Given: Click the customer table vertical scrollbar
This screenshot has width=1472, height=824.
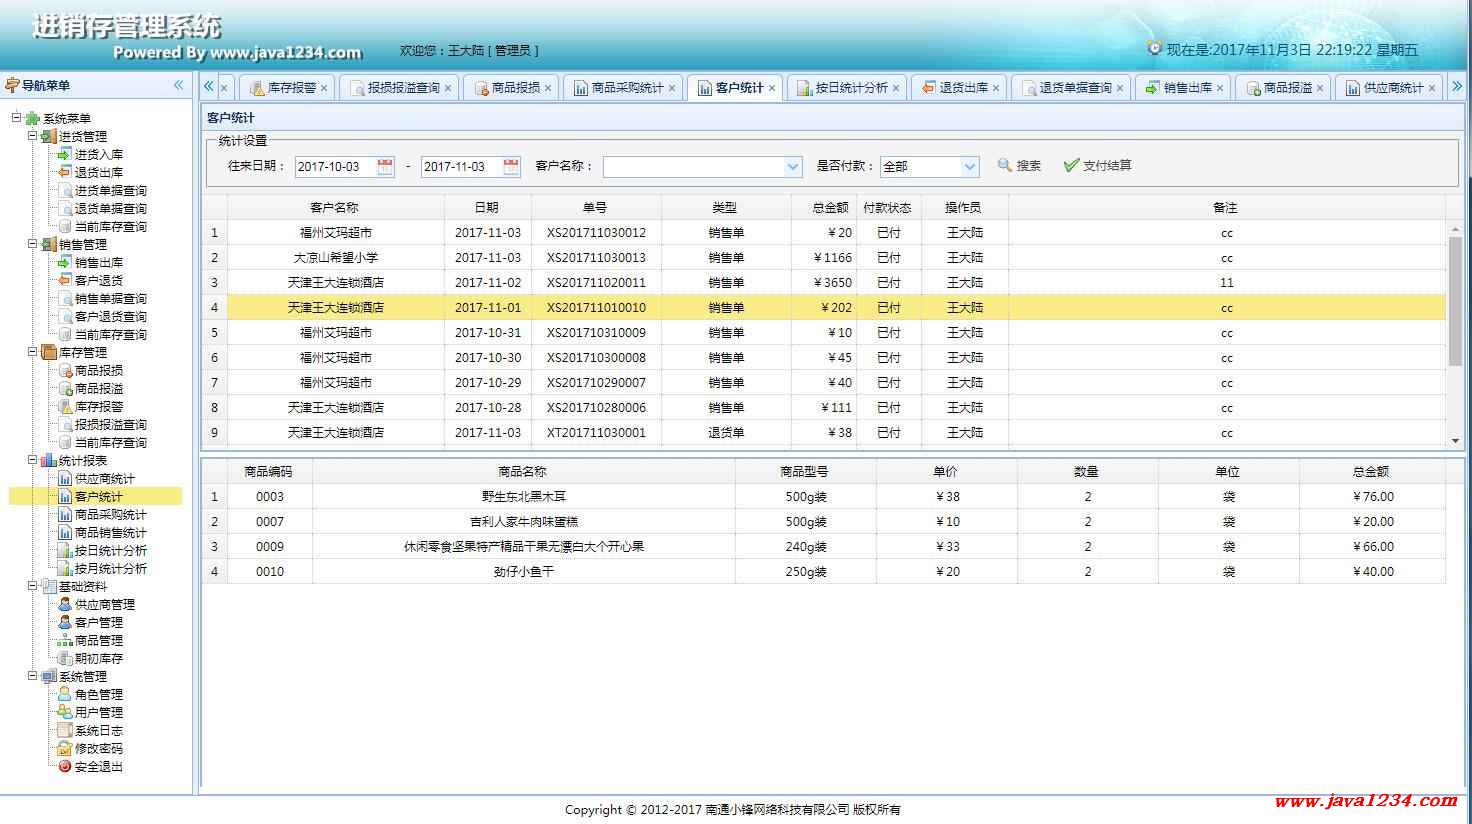Looking at the screenshot, I should click(x=1454, y=300).
